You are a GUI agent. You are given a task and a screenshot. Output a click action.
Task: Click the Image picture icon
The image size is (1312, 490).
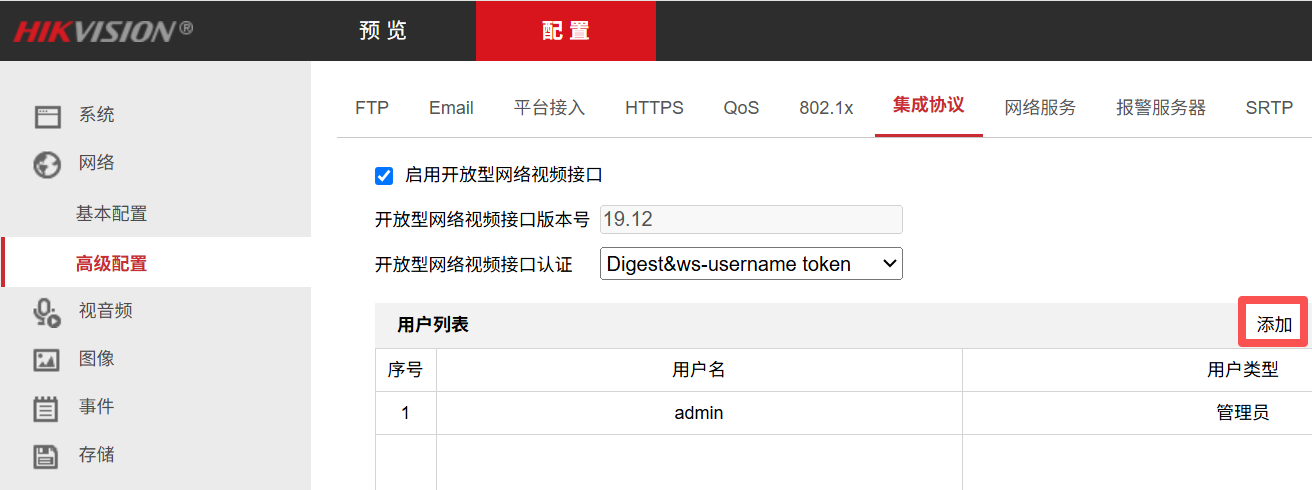(x=47, y=360)
